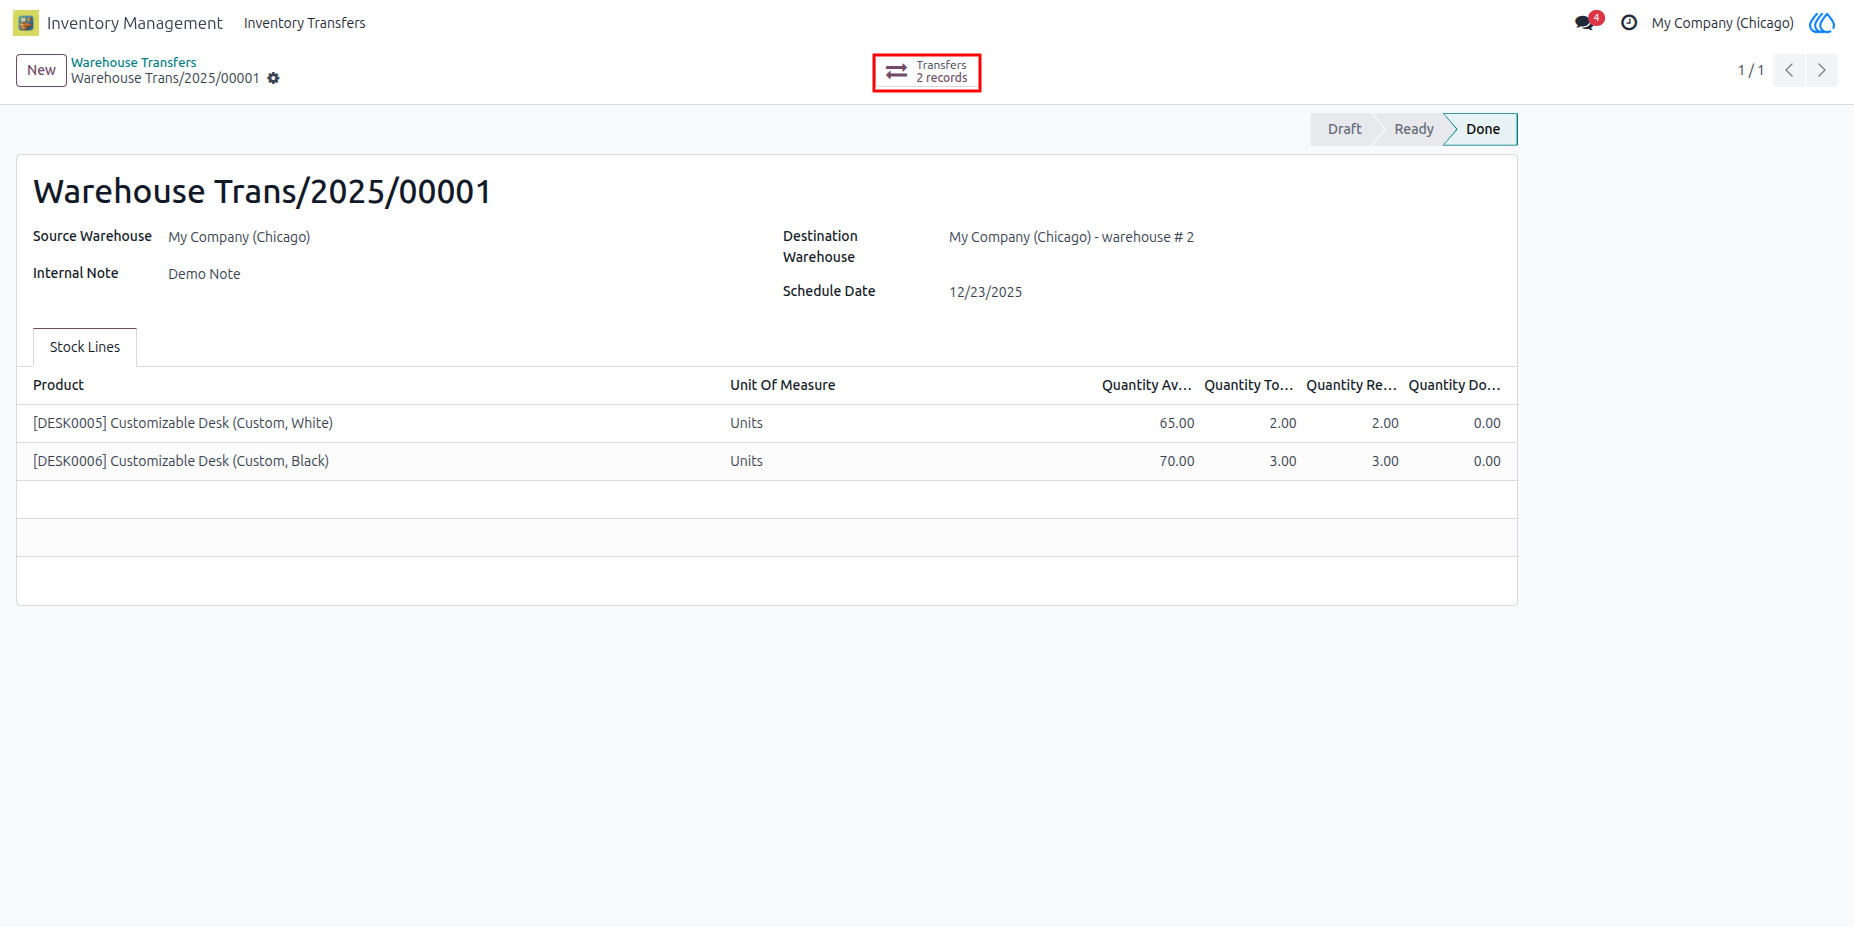The height and width of the screenshot is (927, 1854).
Task: Go back to Warehouse Transfers breadcrumb
Action: click(133, 62)
